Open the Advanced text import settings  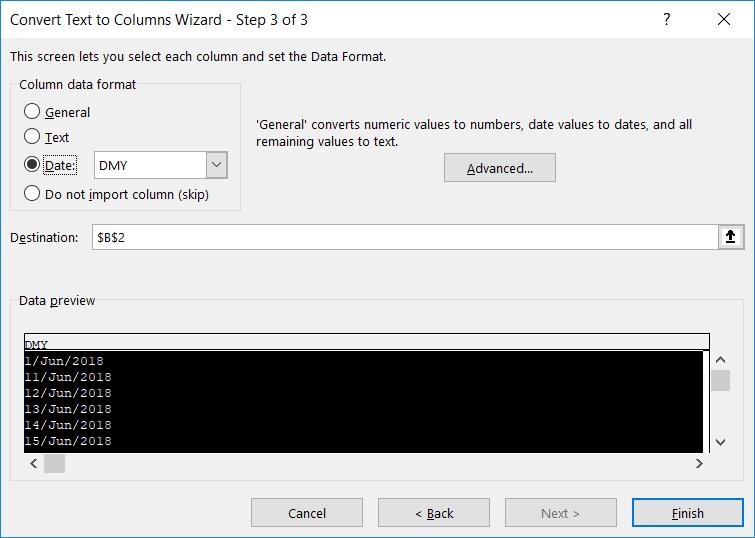click(x=499, y=168)
